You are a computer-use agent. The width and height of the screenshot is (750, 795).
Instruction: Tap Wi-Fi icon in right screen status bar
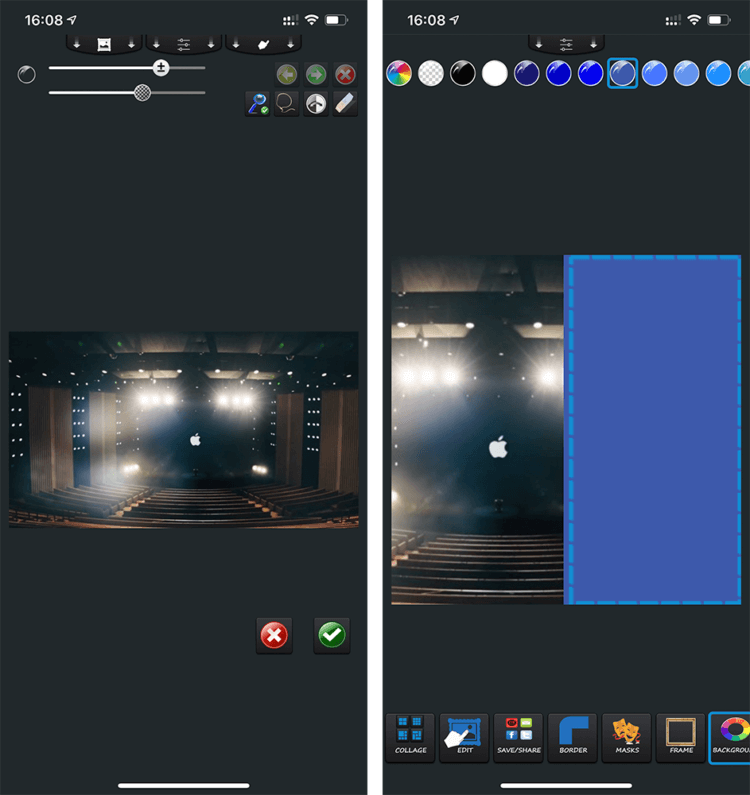point(694,20)
